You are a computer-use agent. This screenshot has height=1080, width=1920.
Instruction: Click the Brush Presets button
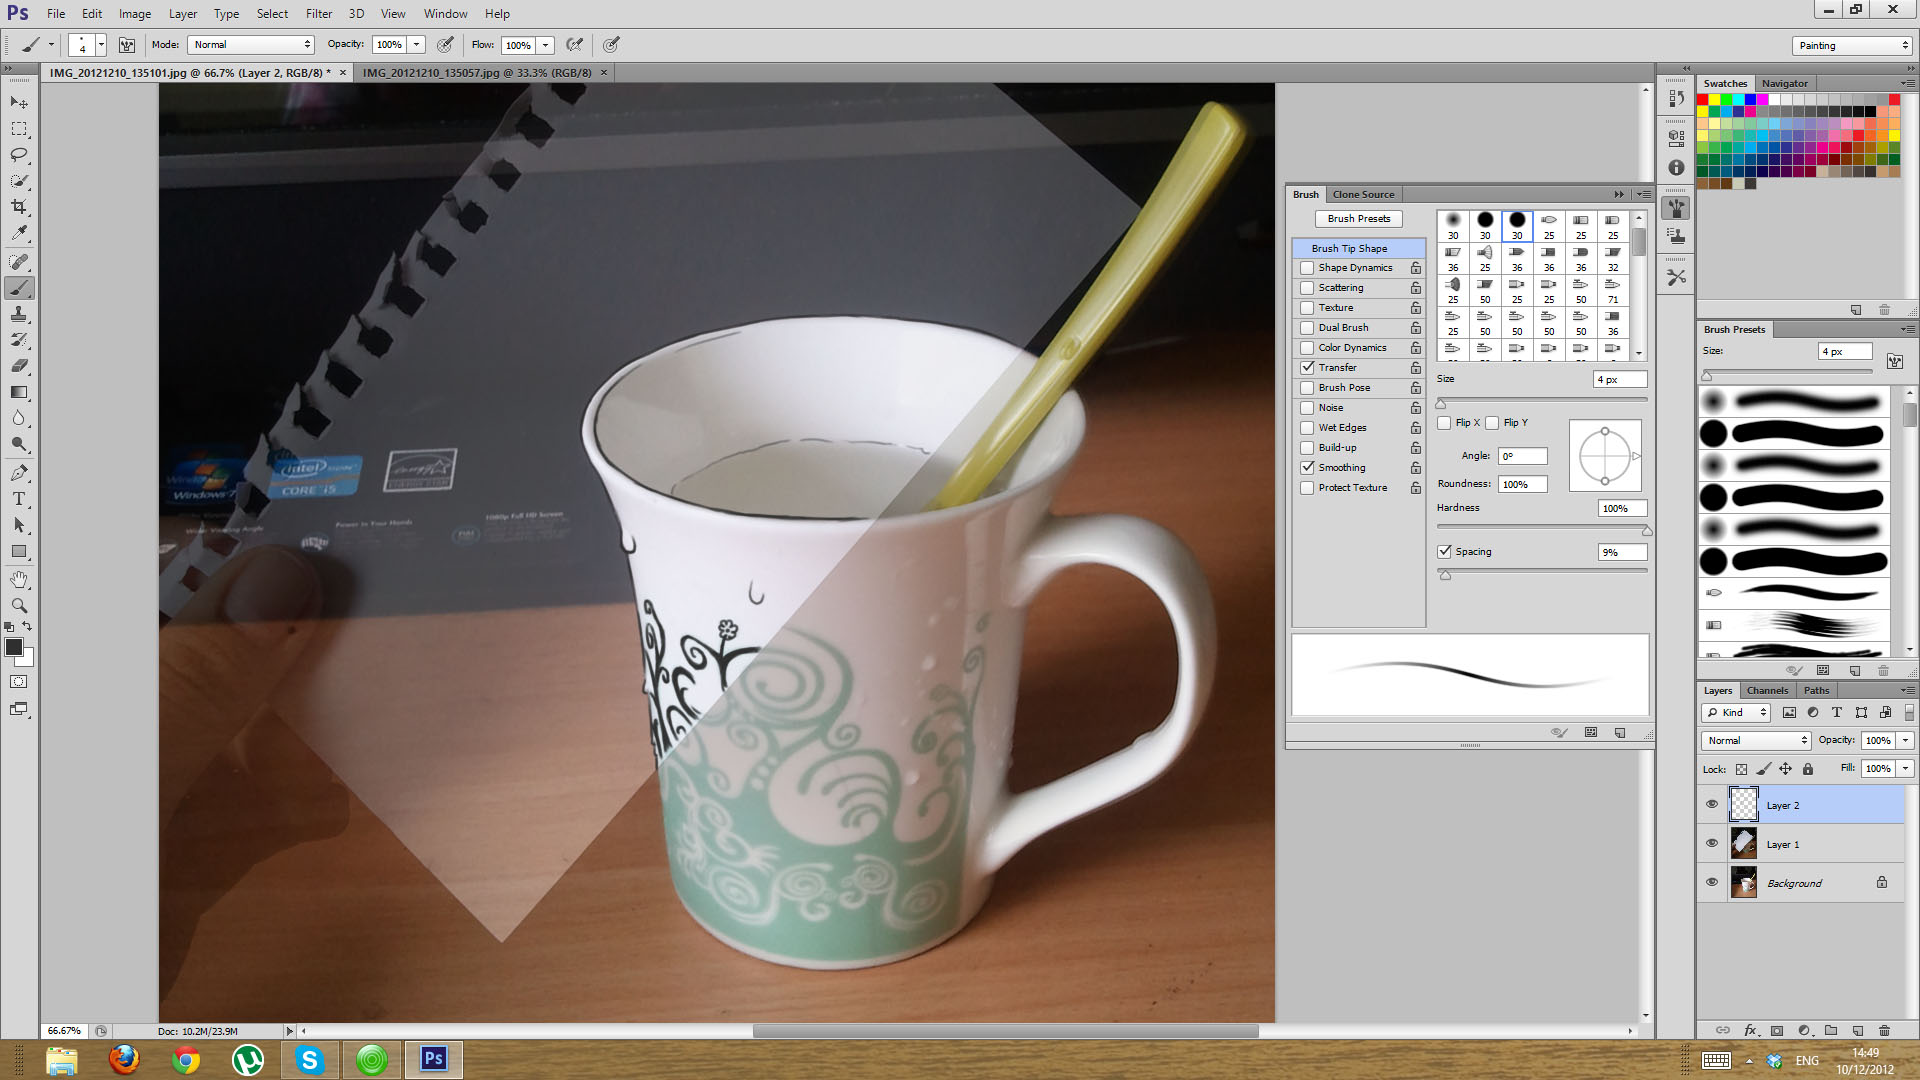1359,219
